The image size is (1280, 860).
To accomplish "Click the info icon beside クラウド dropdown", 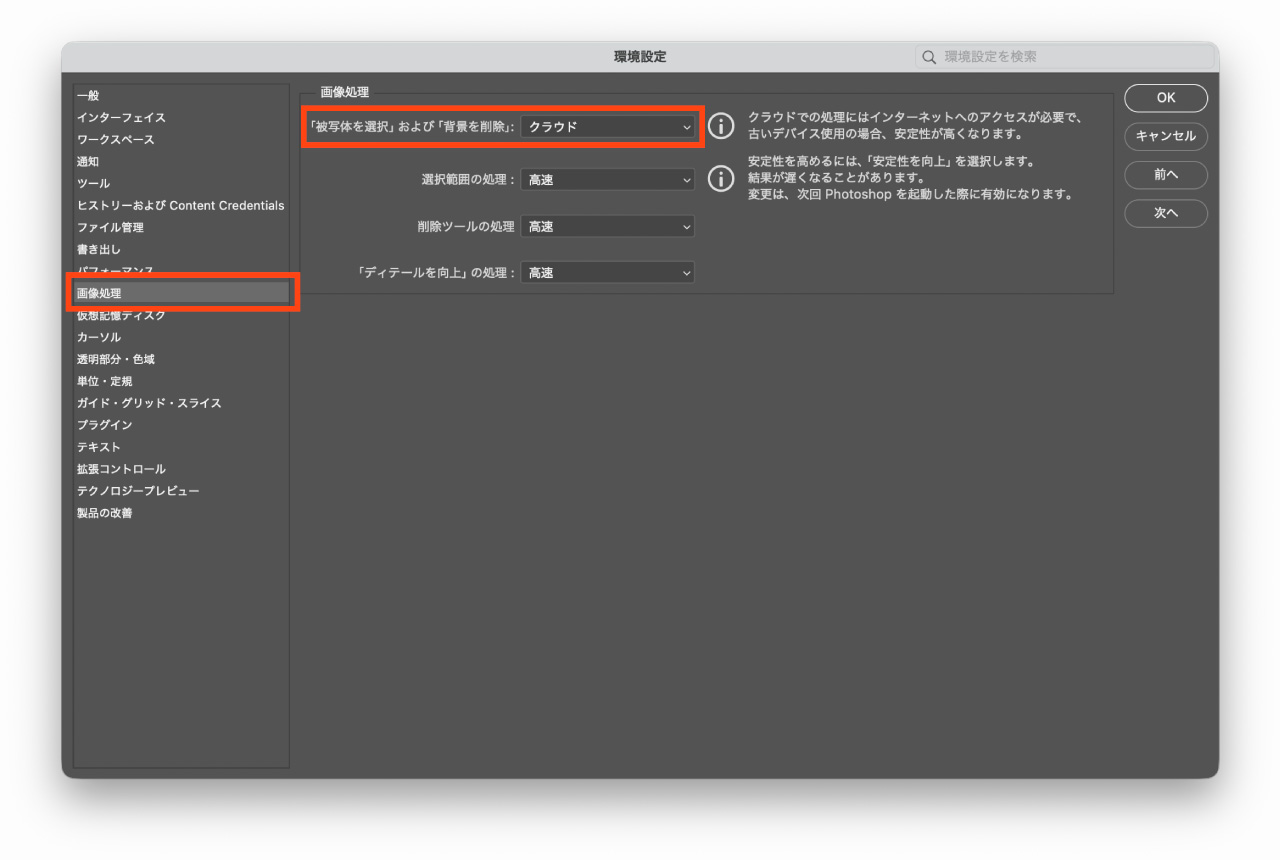I will click(x=721, y=126).
